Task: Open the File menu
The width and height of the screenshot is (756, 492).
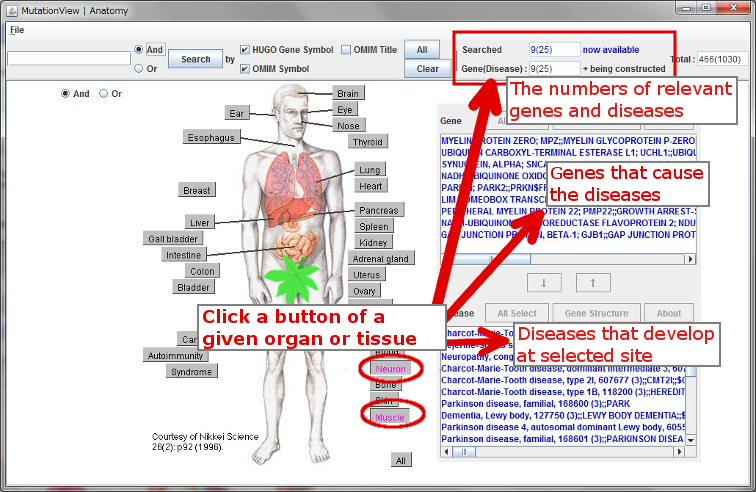Action: coord(17,30)
